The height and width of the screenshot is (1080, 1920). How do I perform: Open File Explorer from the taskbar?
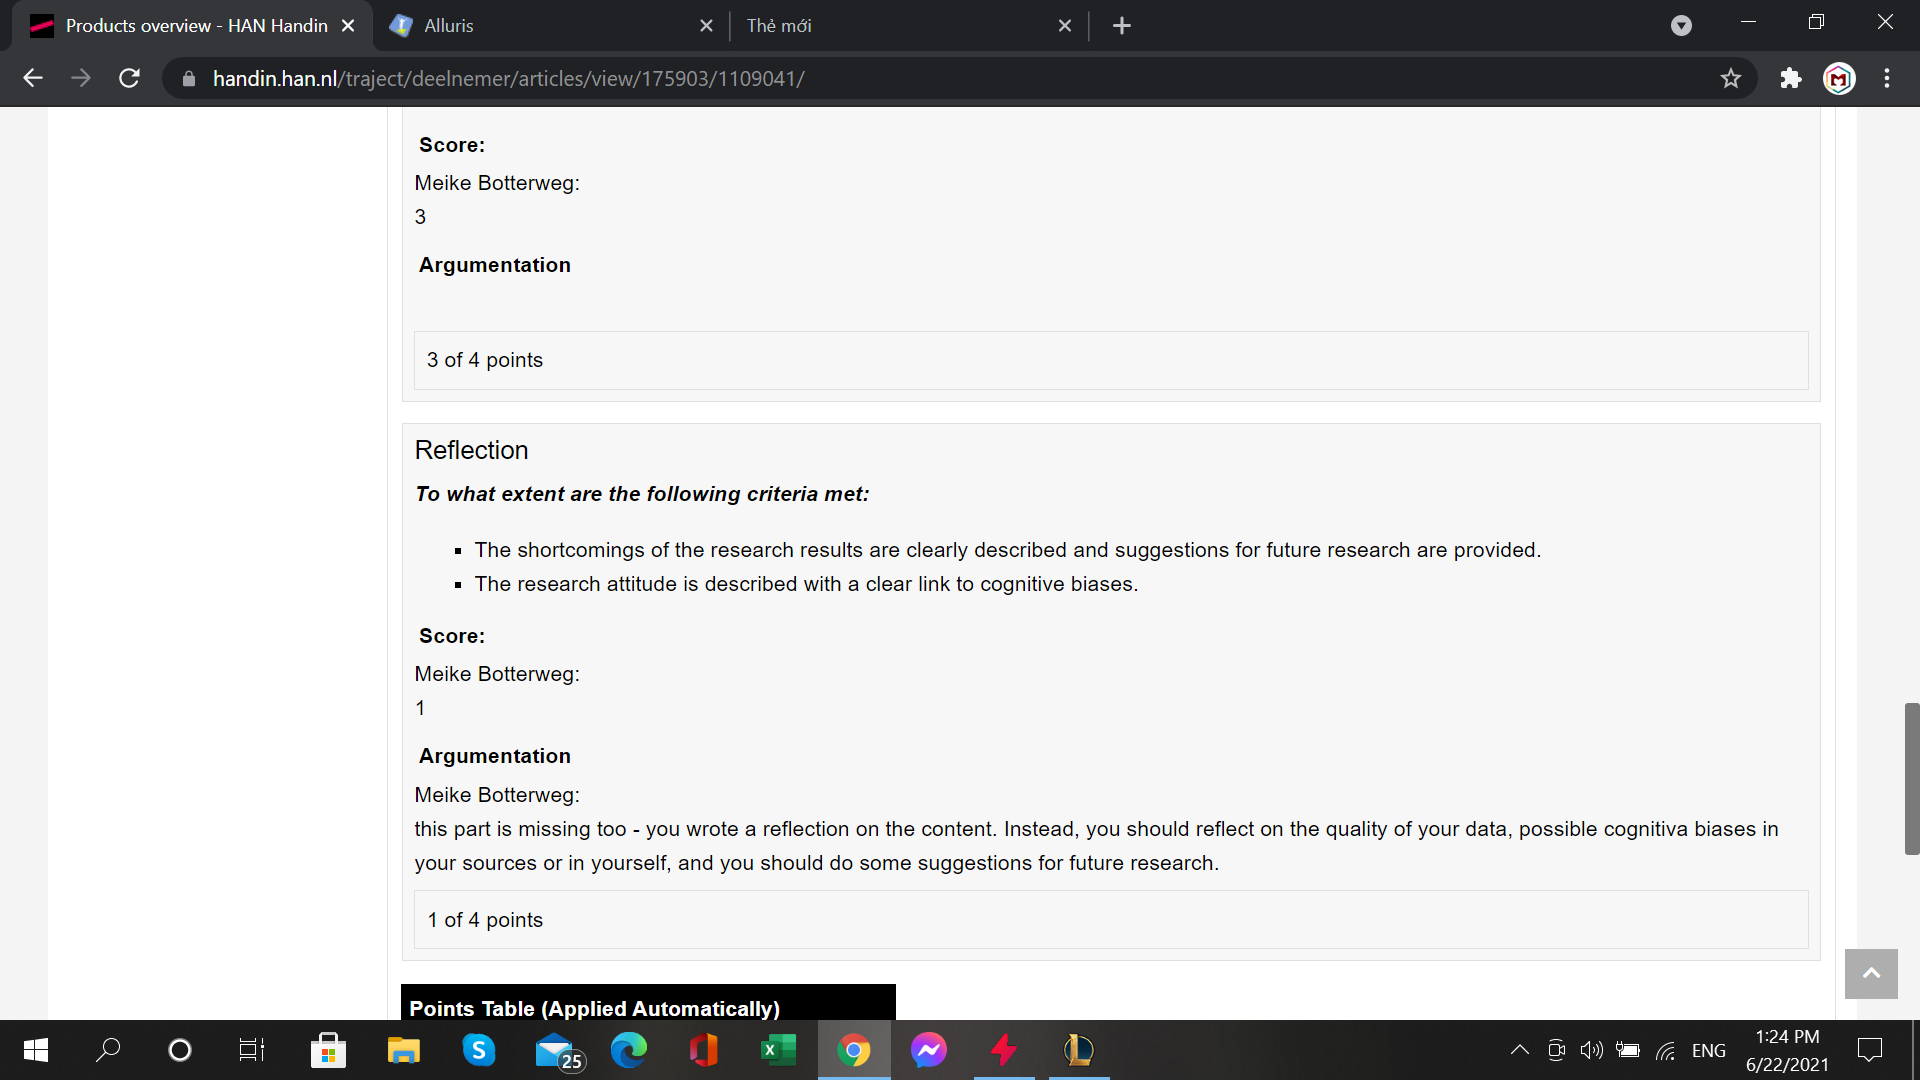point(403,1050)
